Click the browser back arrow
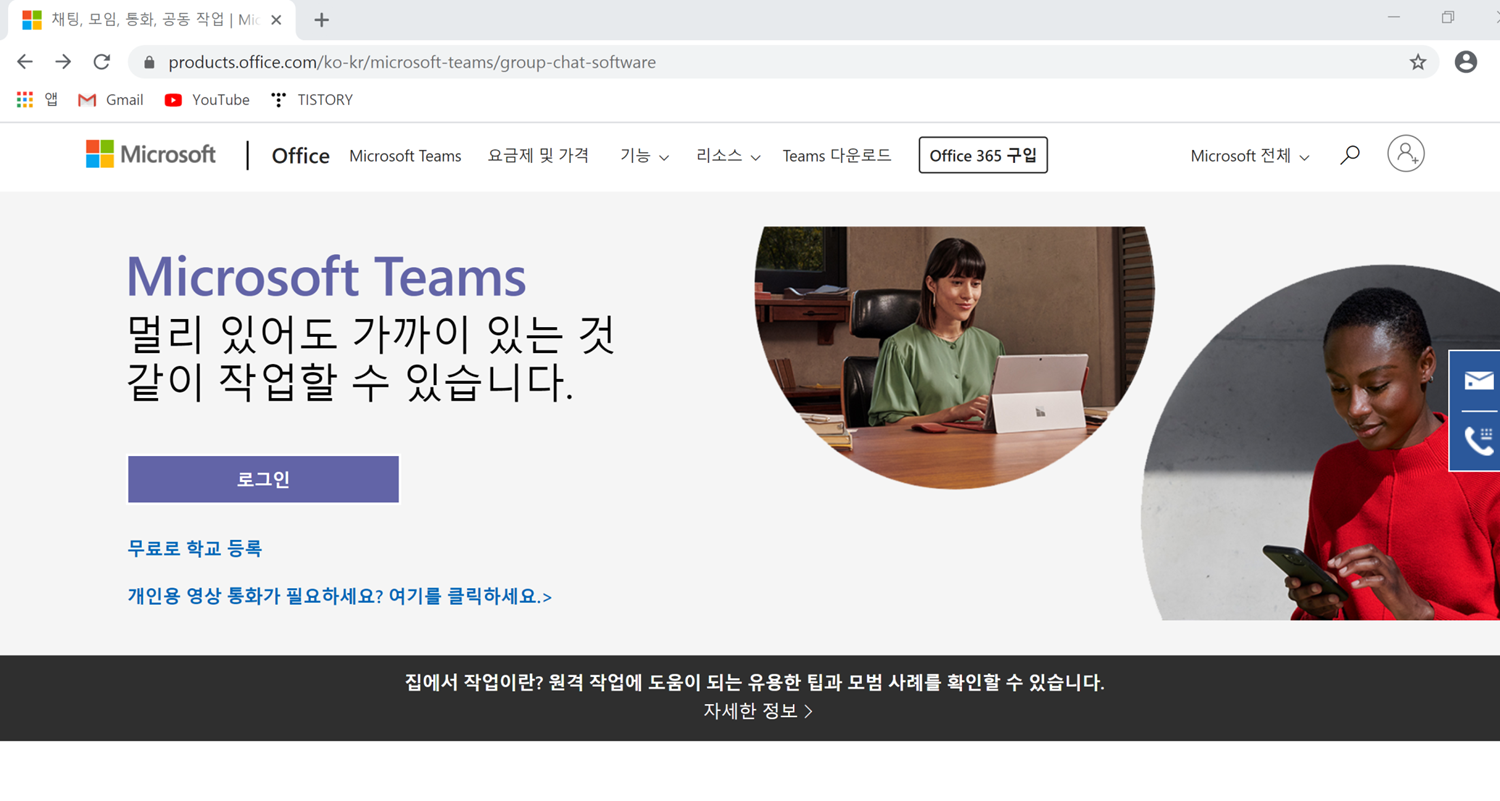Screen dimensions: 1500x801 pyautogui.click(x=25, y=62)
